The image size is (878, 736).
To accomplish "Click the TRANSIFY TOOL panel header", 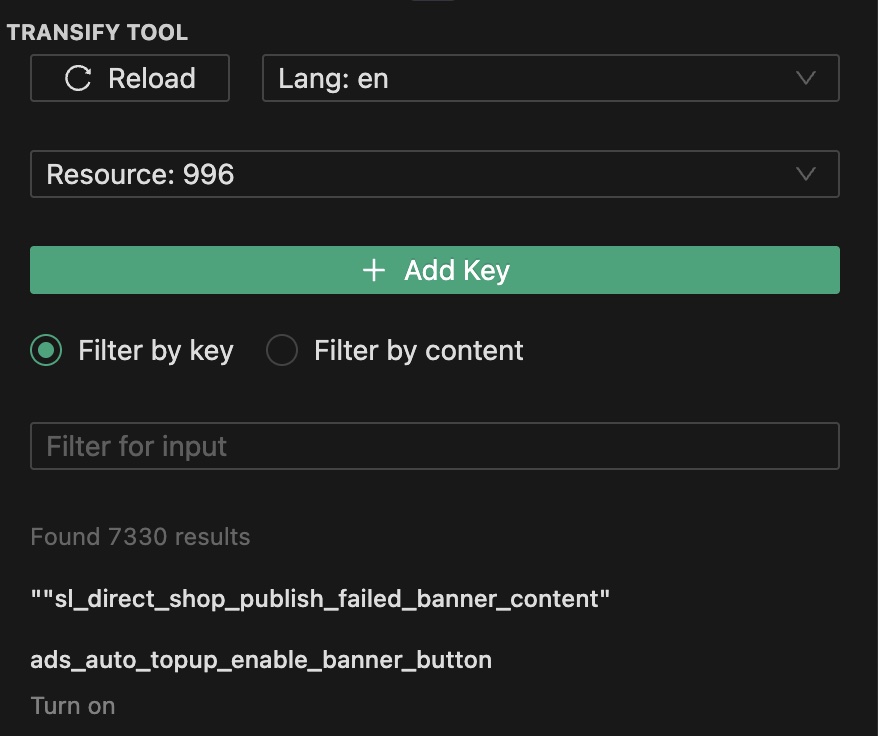I will pyautogui.click(x=96, y=32).
